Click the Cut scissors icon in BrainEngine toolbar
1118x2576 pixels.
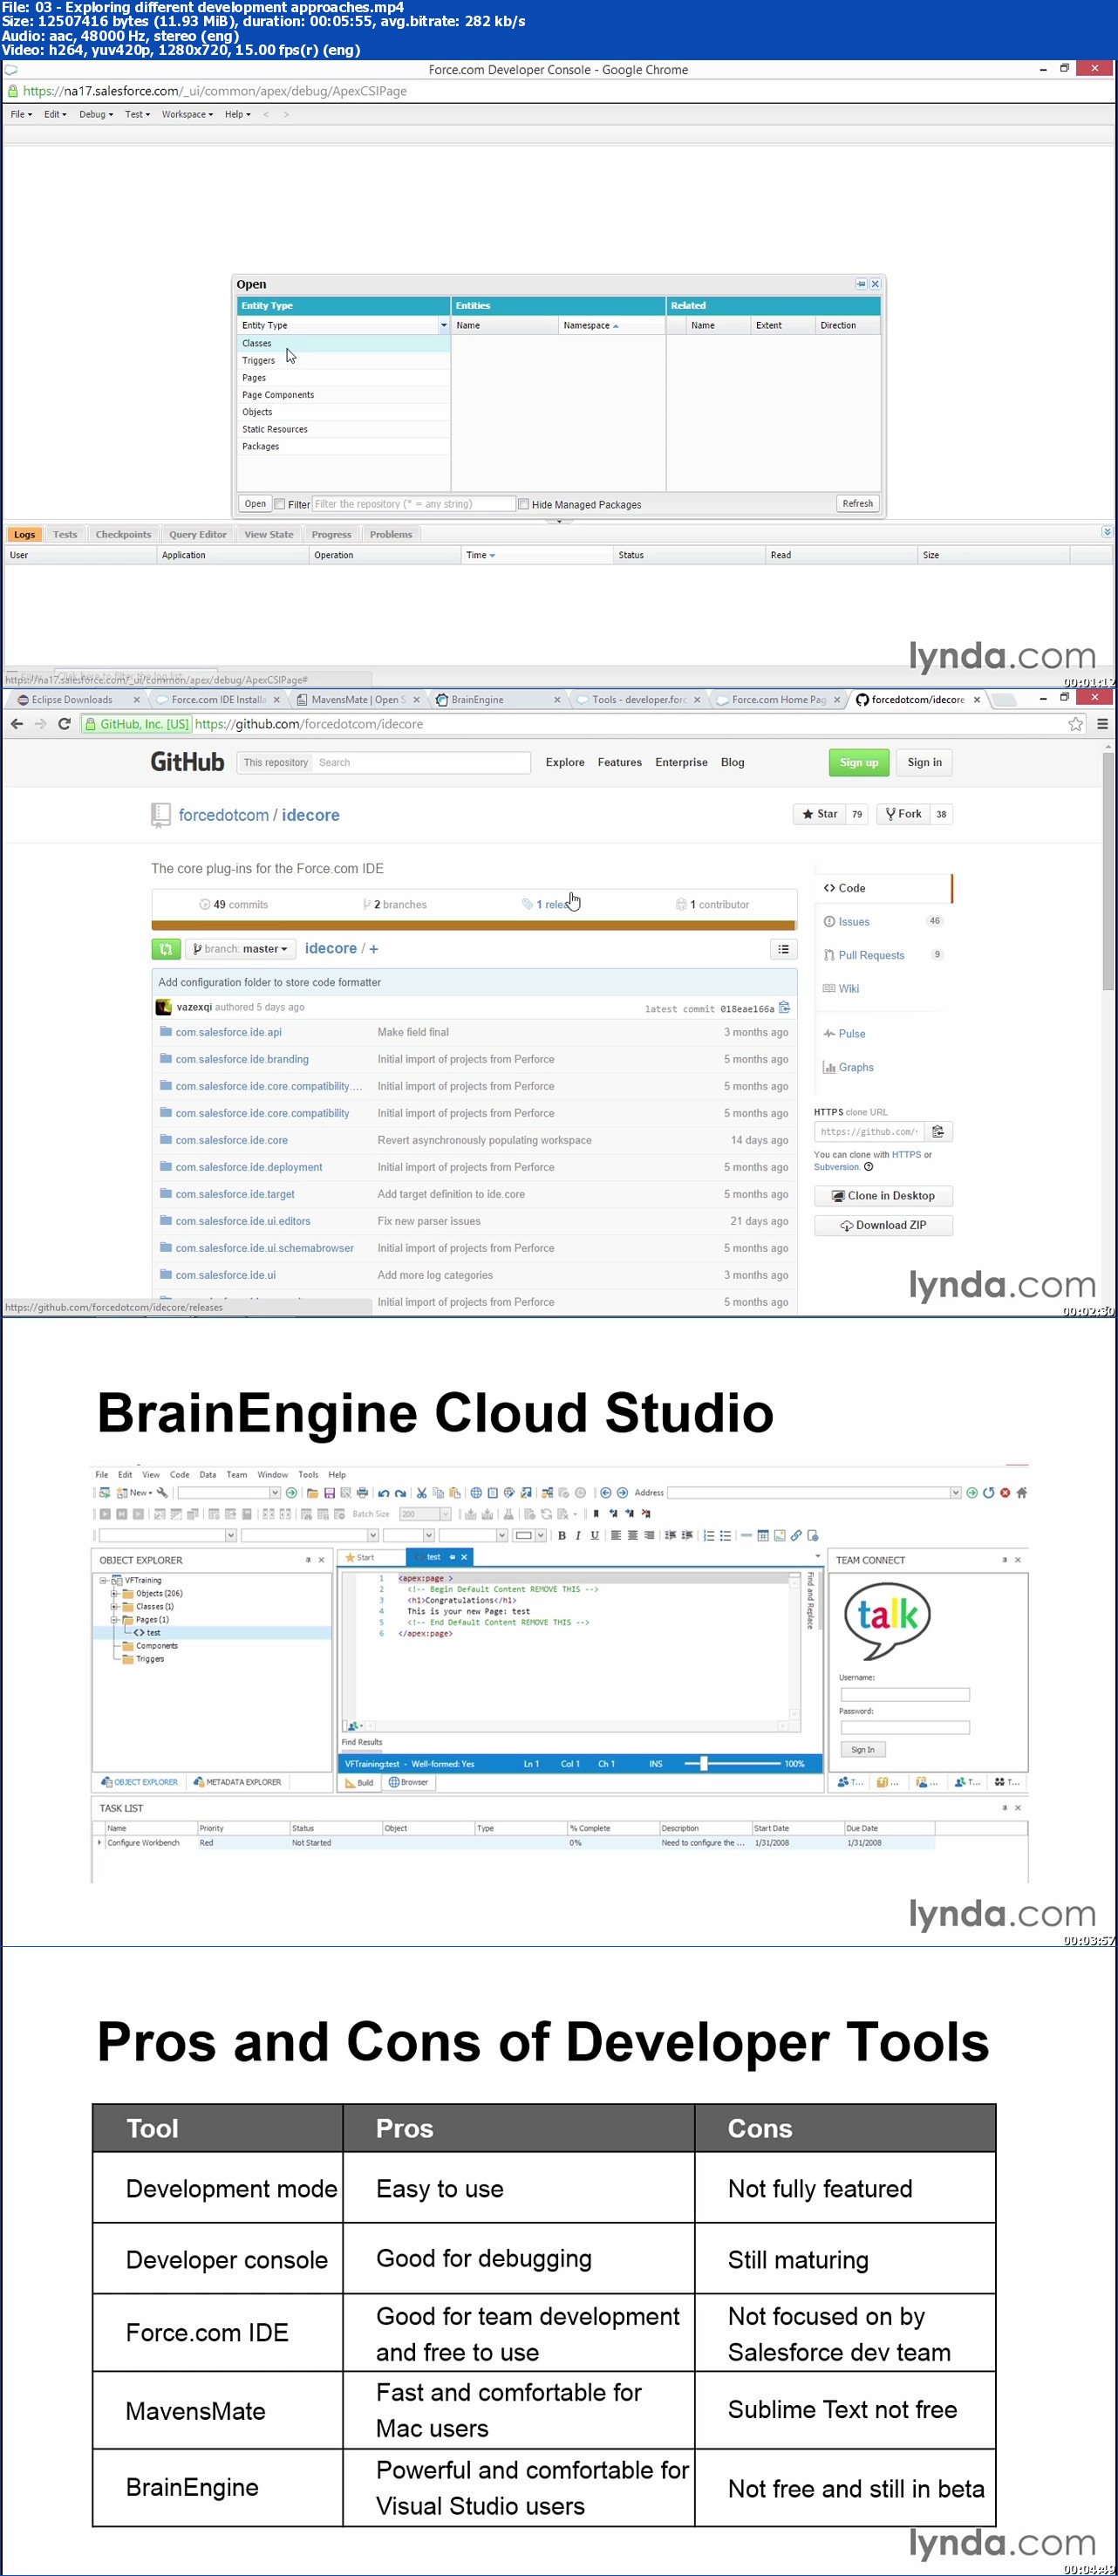pos(422,1493)
